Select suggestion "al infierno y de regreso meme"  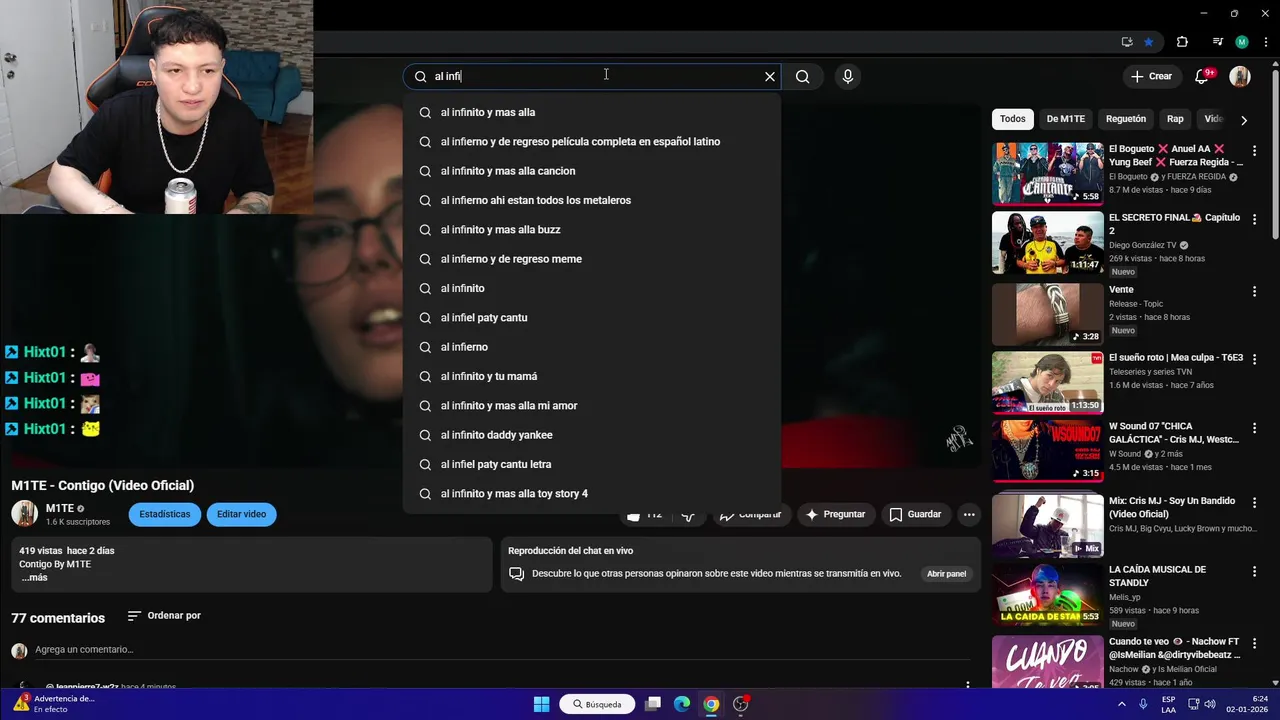point(592,259)
